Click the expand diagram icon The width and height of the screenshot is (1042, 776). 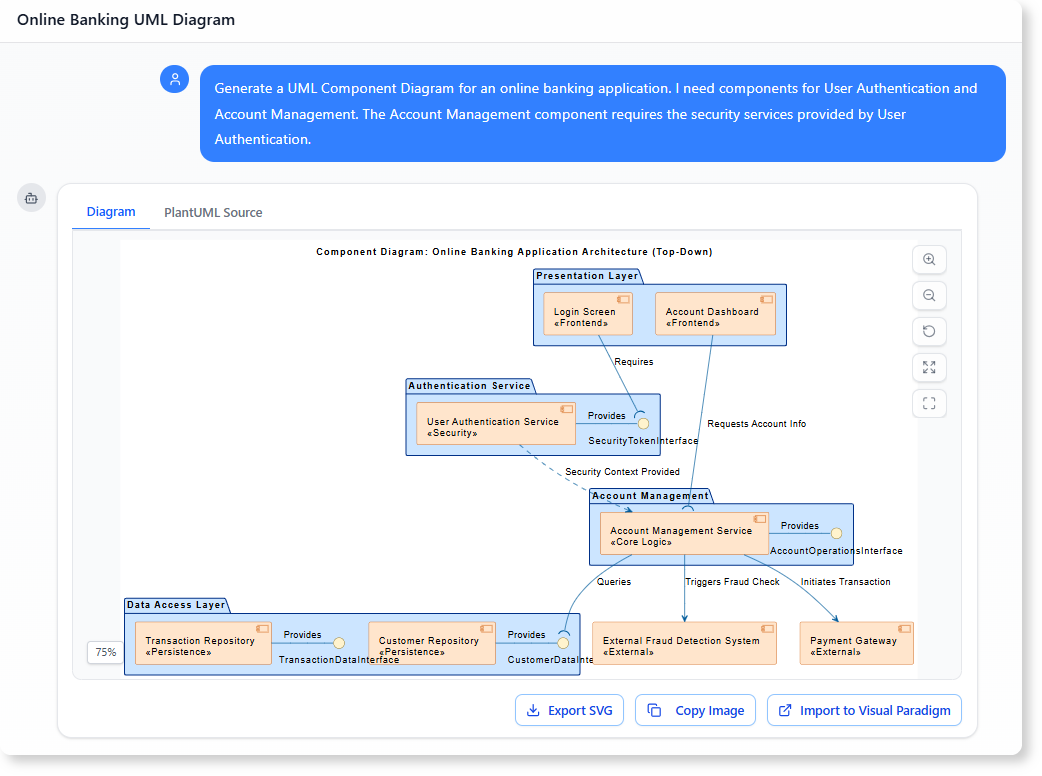(x=929, y=367)
